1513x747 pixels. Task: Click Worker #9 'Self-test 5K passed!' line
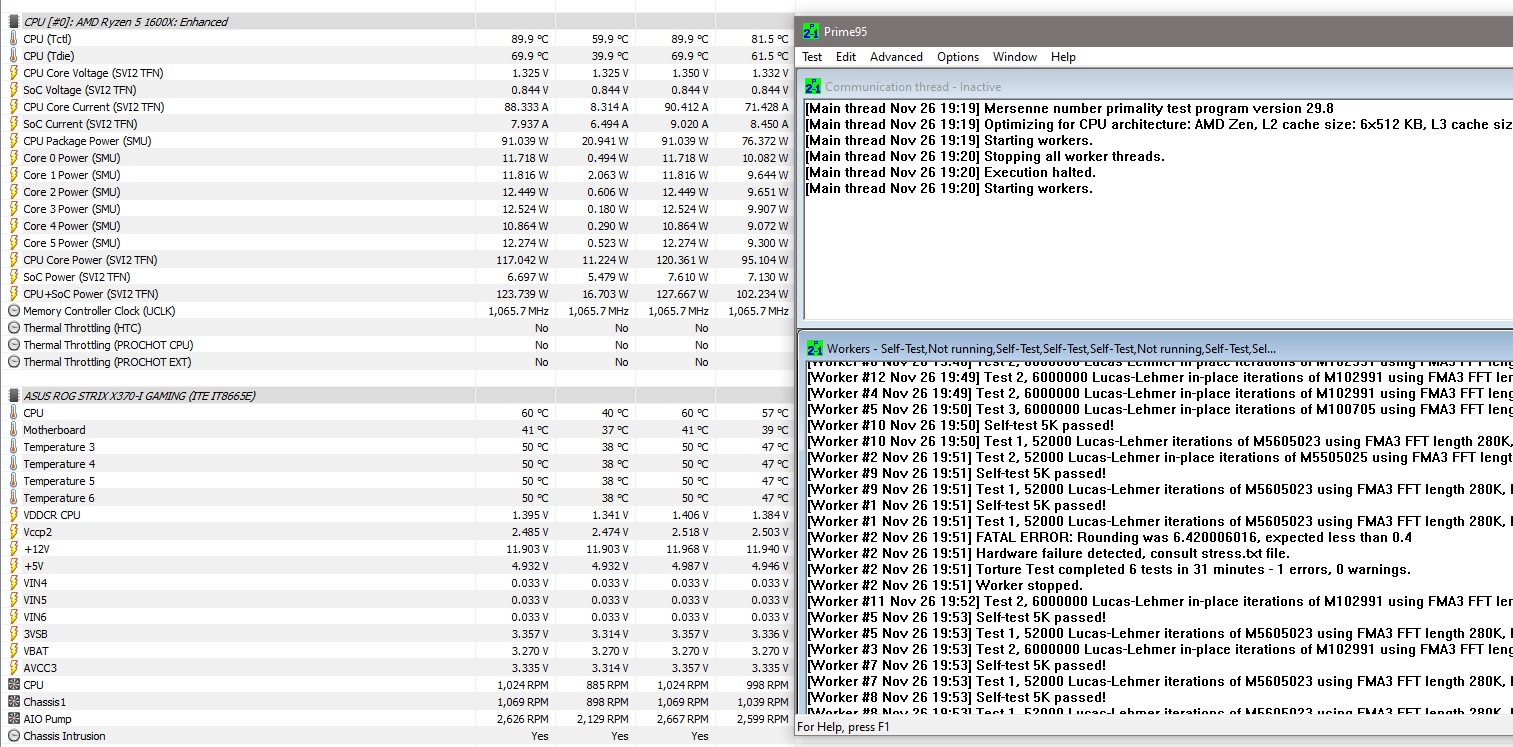[x=956, y=473]
